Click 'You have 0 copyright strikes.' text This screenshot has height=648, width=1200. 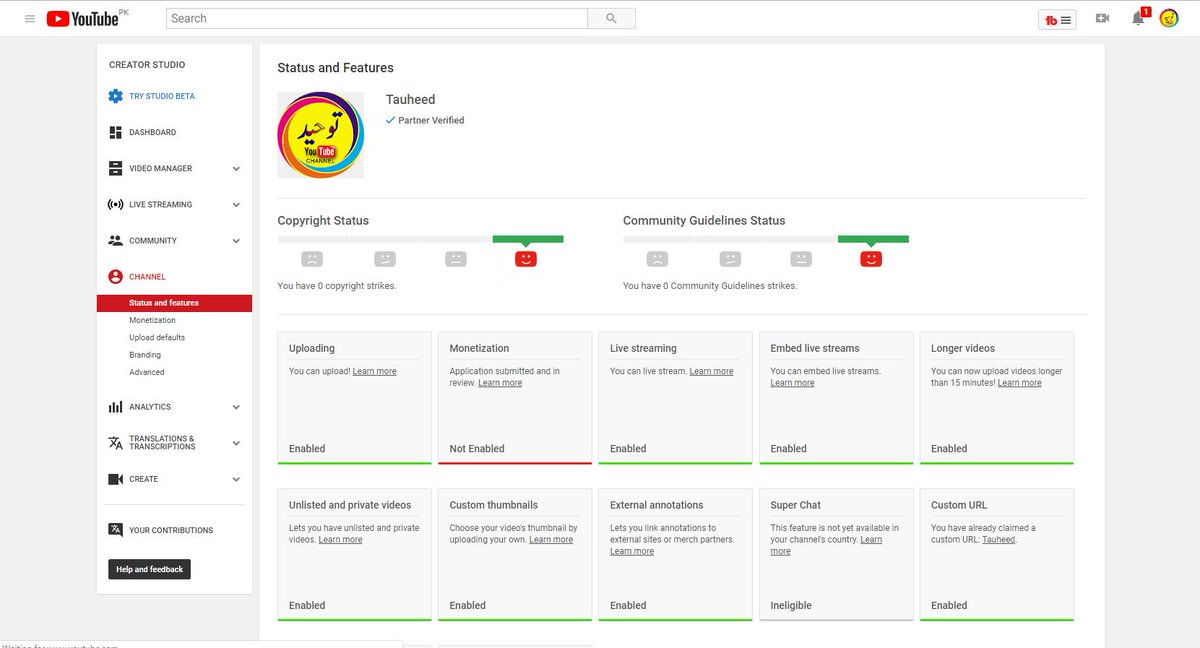tap(337, 286)
